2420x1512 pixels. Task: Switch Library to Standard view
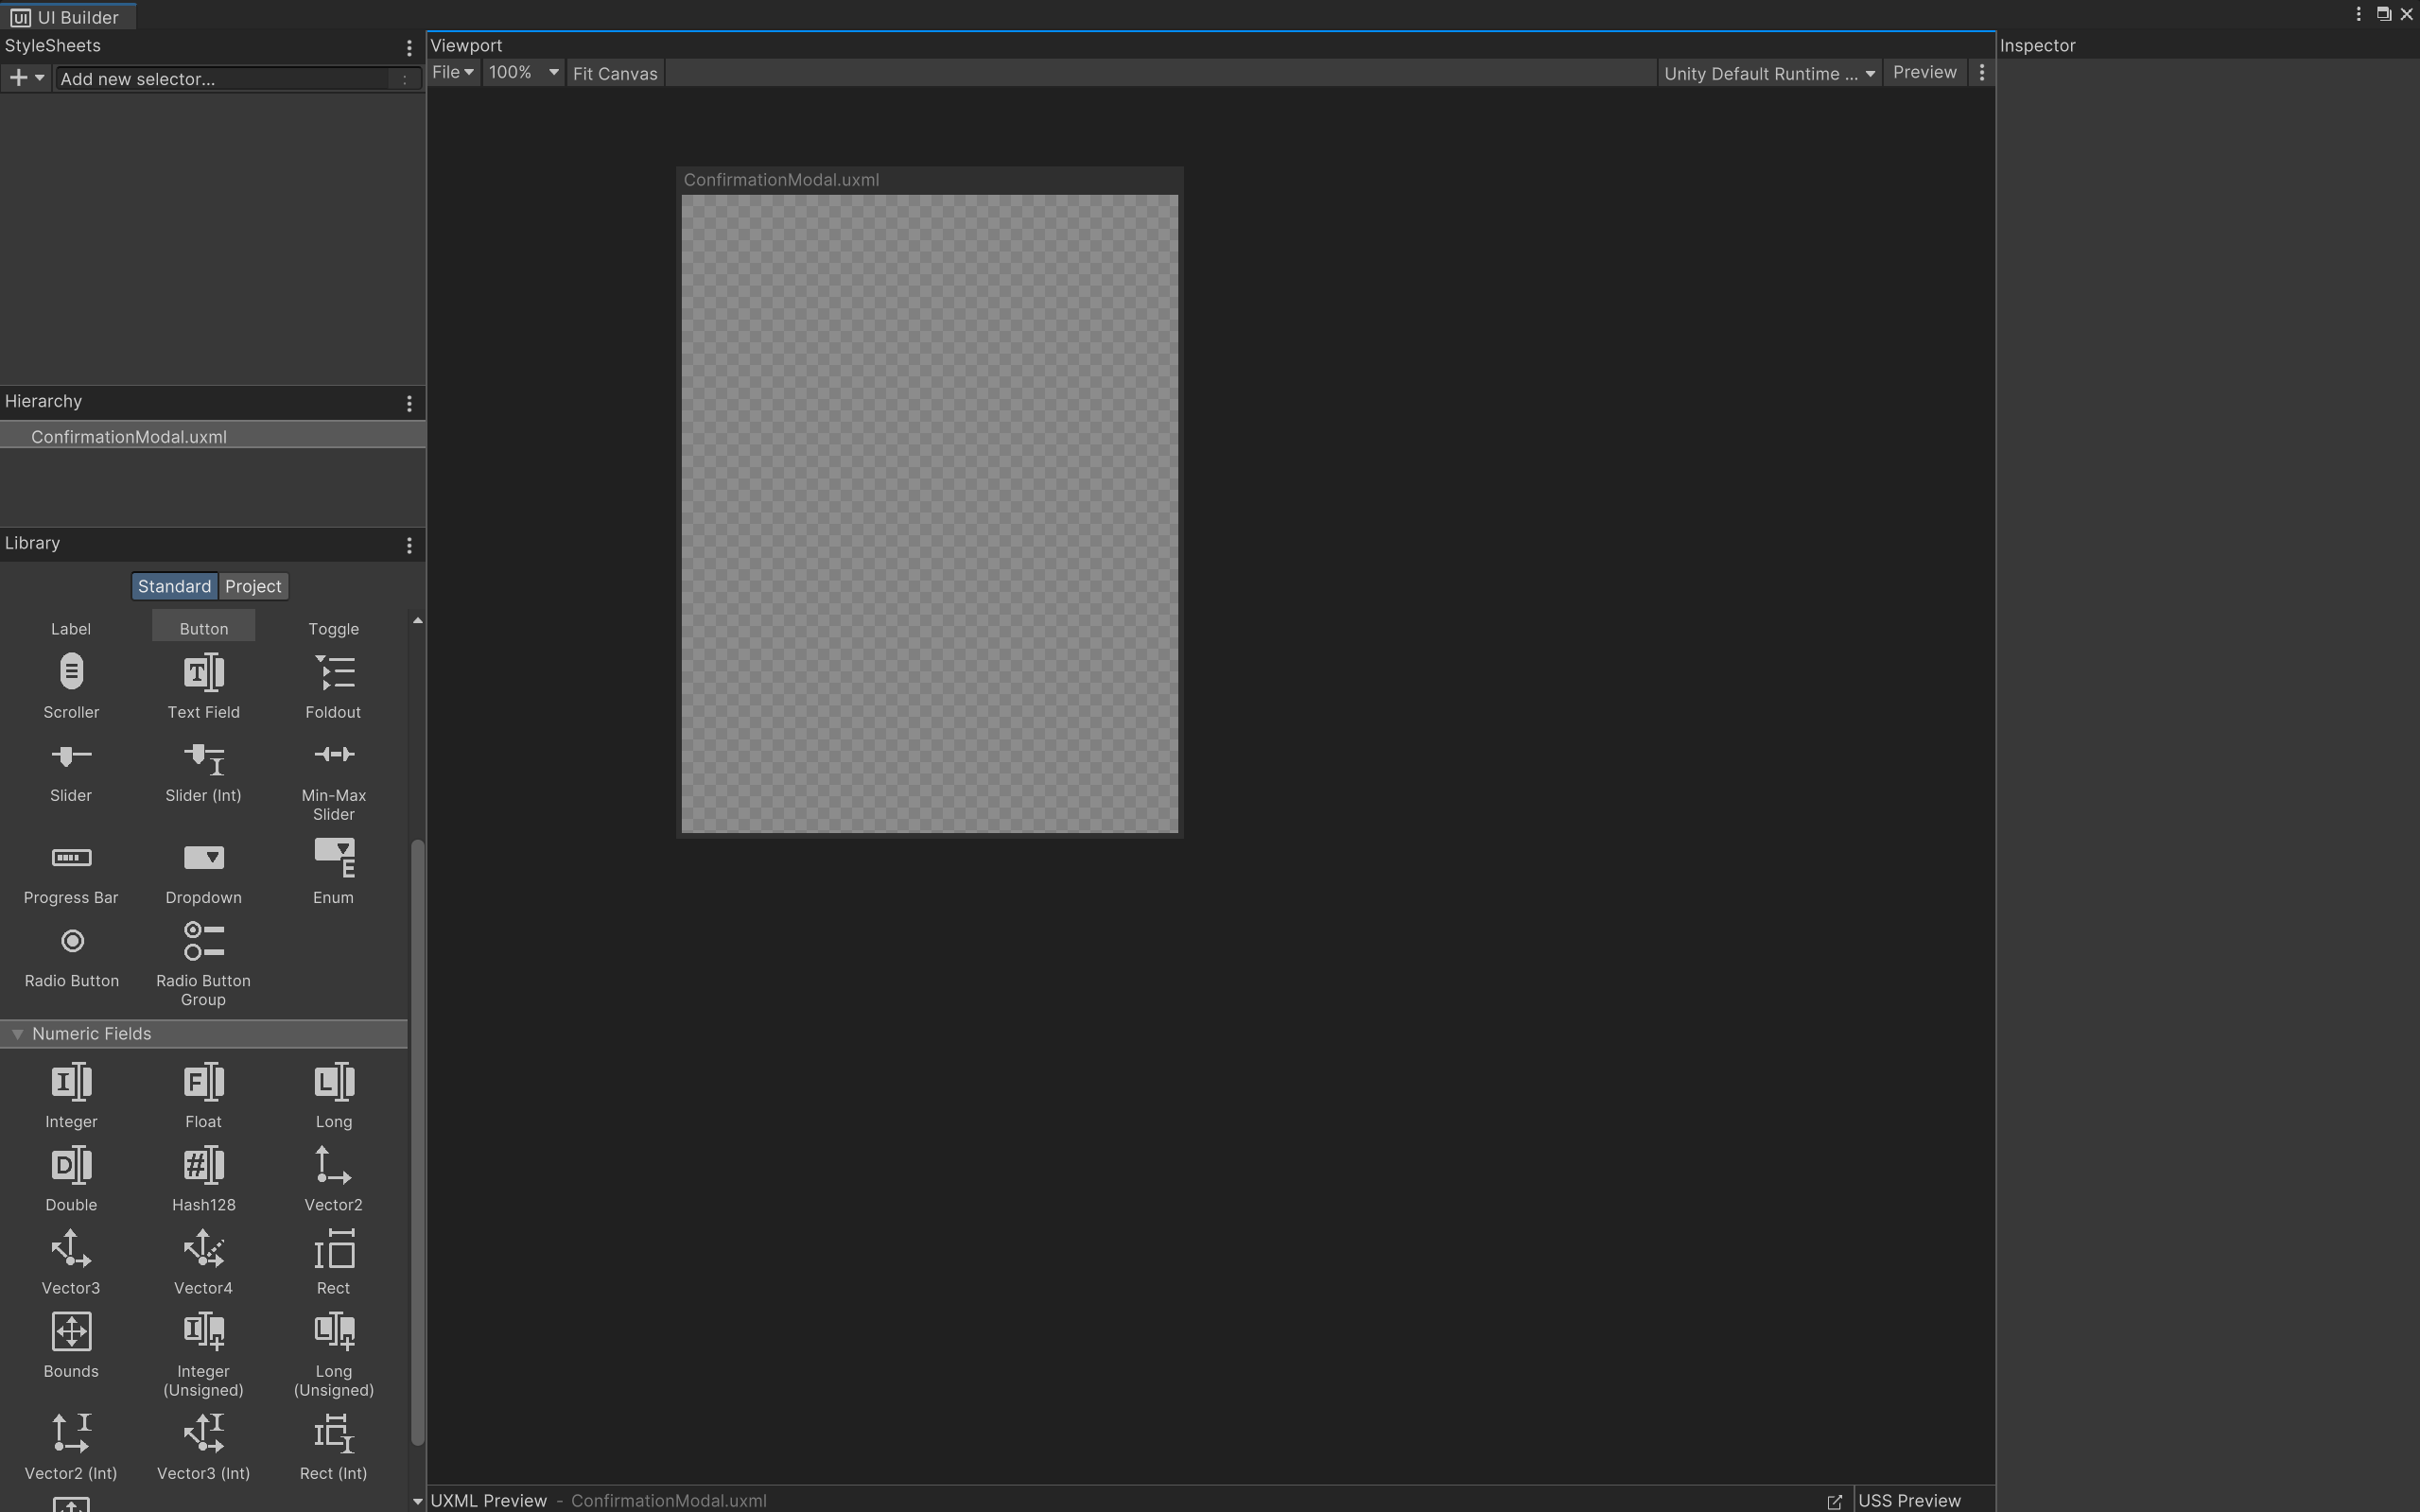pyautogui.click(x=174, y=587)
